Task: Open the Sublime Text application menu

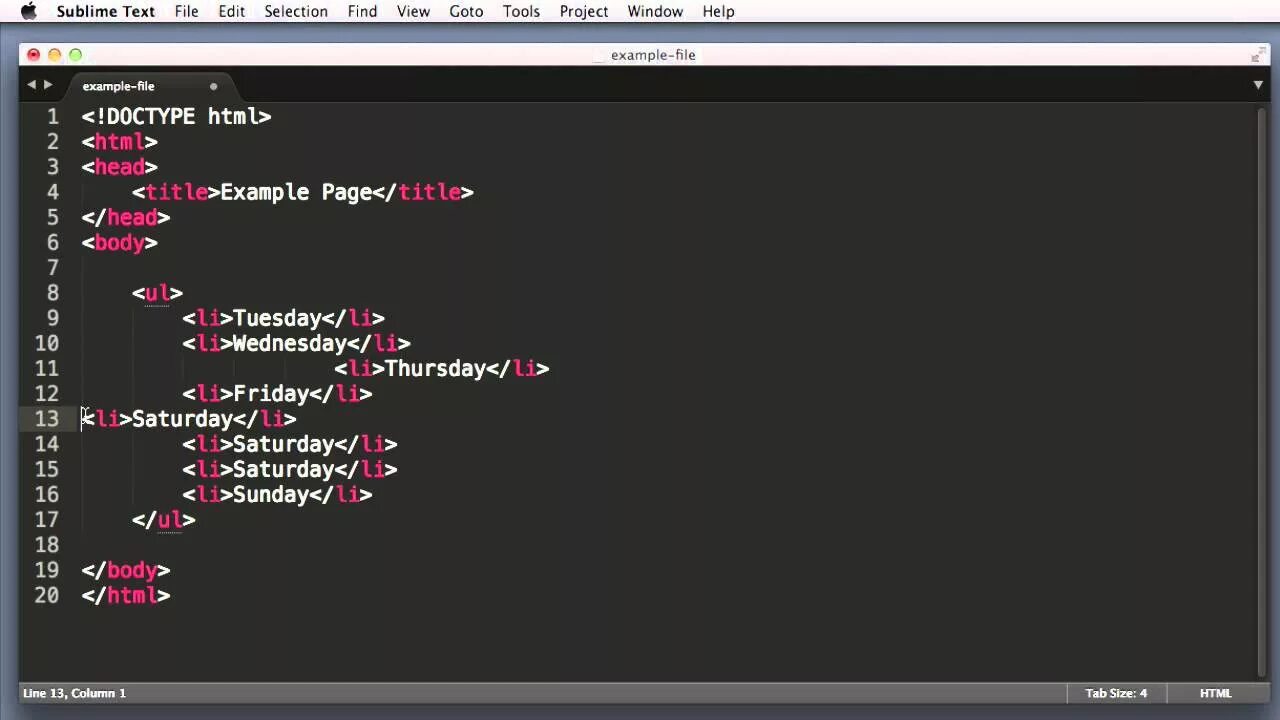Action: (x=105, y=11)
